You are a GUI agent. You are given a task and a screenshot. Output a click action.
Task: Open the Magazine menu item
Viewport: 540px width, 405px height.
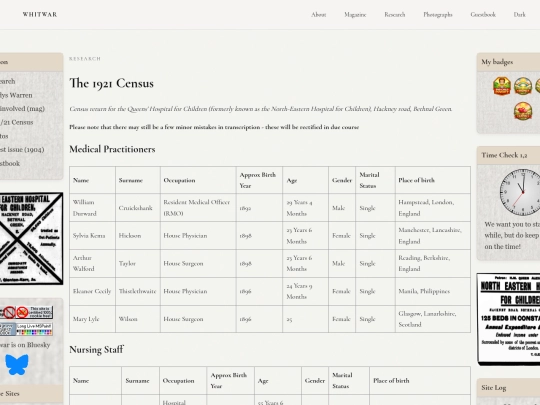coord(355,14)
